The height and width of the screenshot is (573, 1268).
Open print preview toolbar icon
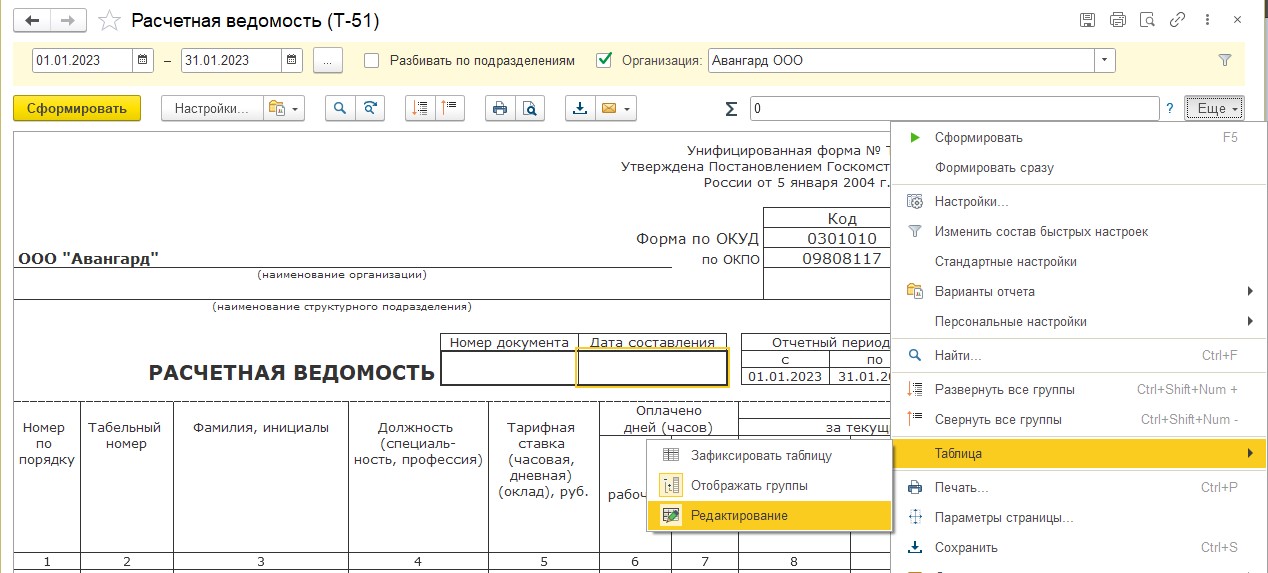click(x=530, y=108)
